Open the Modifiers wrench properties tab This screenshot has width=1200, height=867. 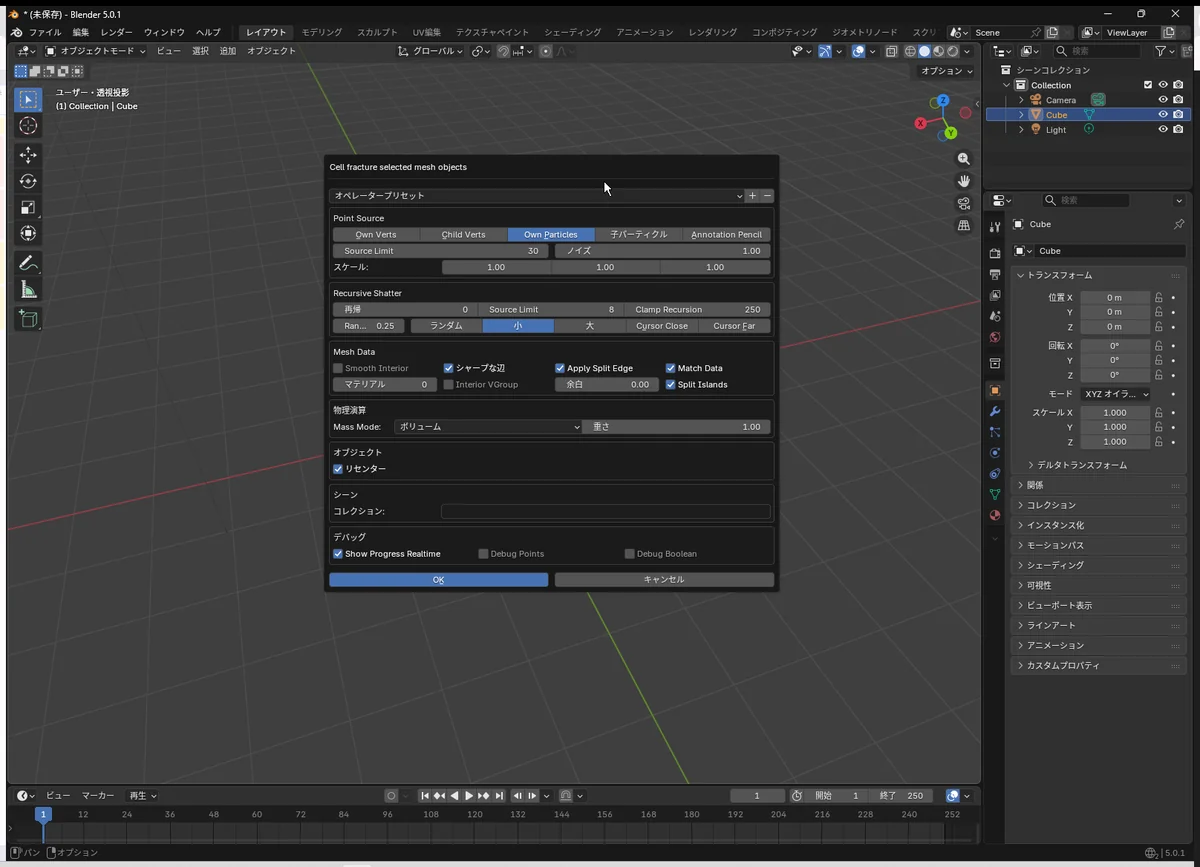click(994, 411)
